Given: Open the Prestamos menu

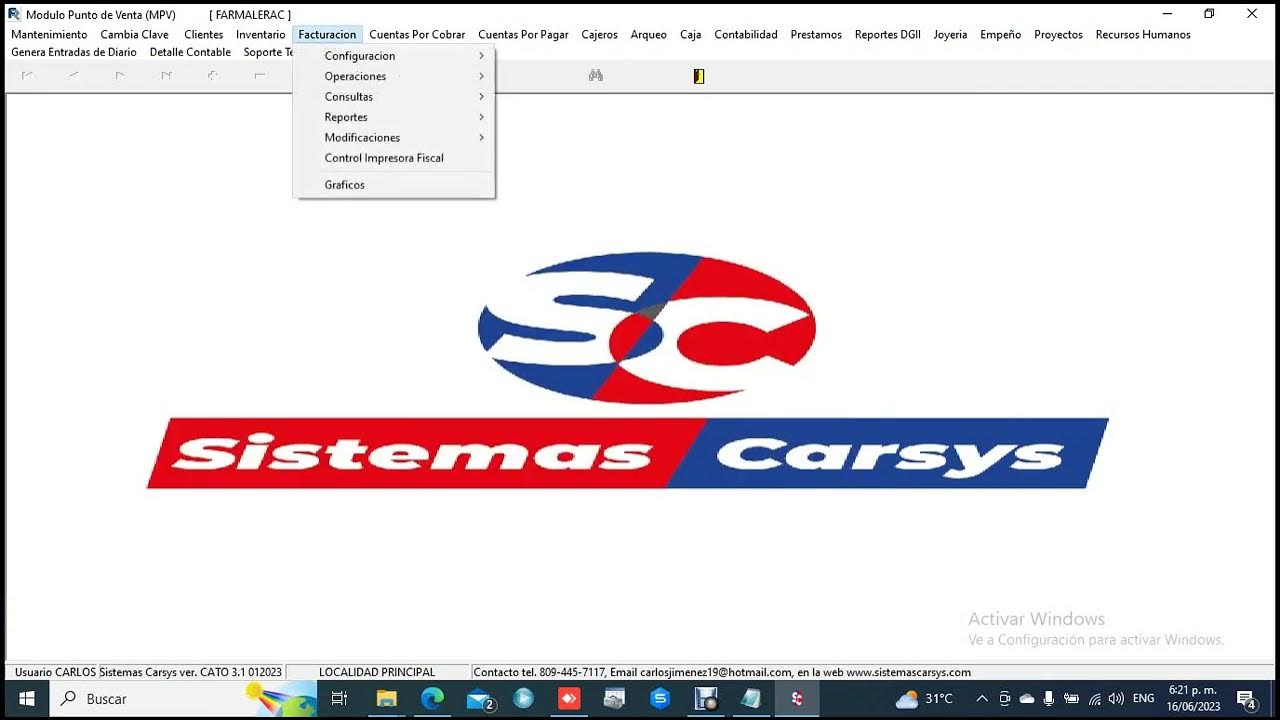Looking at the screenshot, I should click(816, 34).
